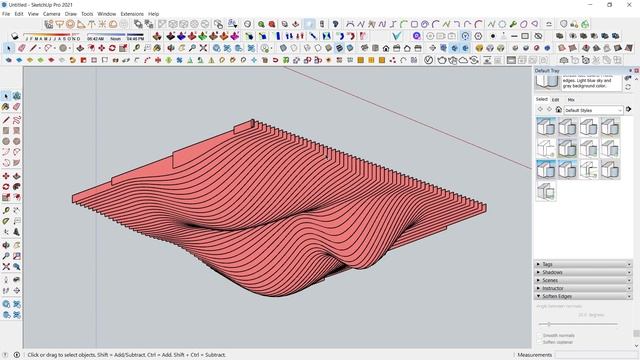640x360 pixels.
Task: Activate the Circle tool in left toolbar
Action: (6, 141)
